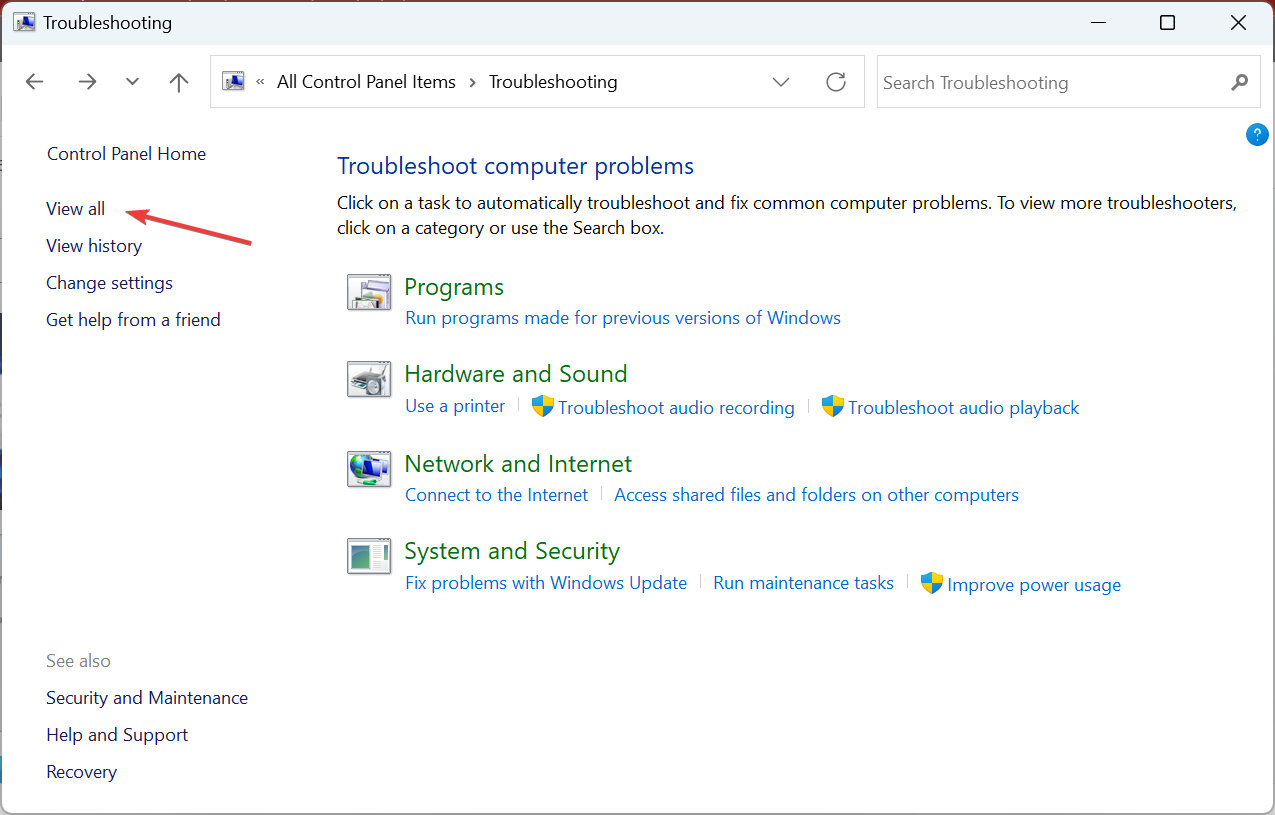
Task: Click the System and Security icon
Action: point(369,556)
